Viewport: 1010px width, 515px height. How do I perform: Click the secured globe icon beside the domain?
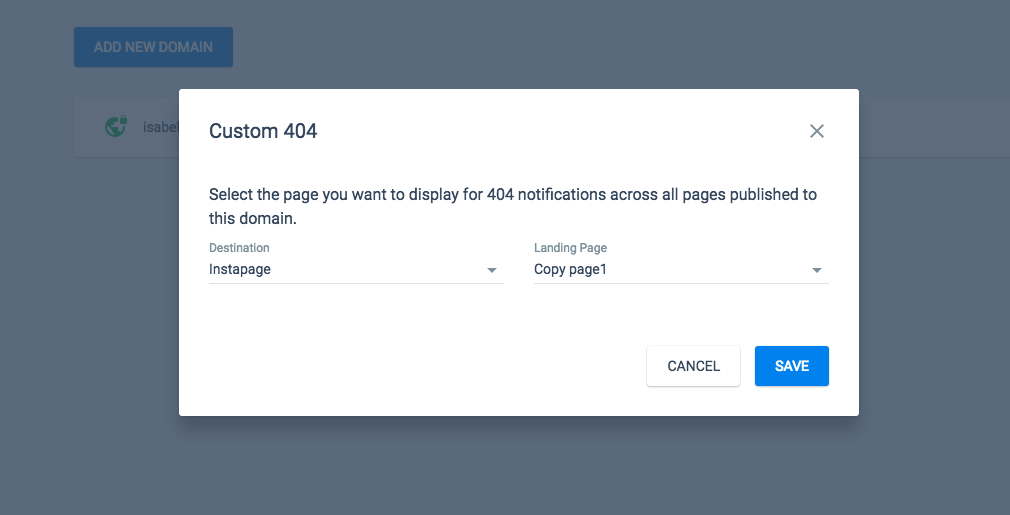(x=116, y=126)
